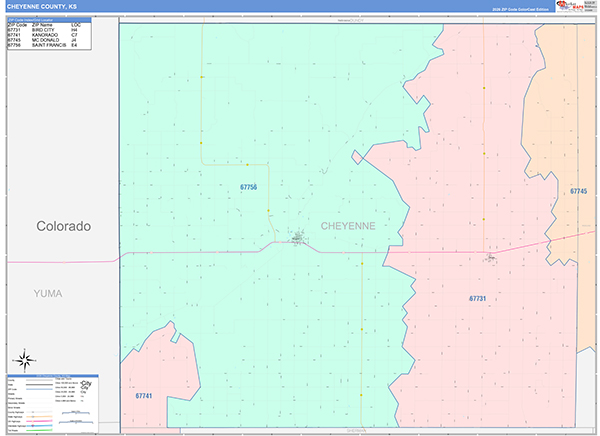Click the YUMA county label
This screenshot has width=600, height=436.
pos(46,293)
